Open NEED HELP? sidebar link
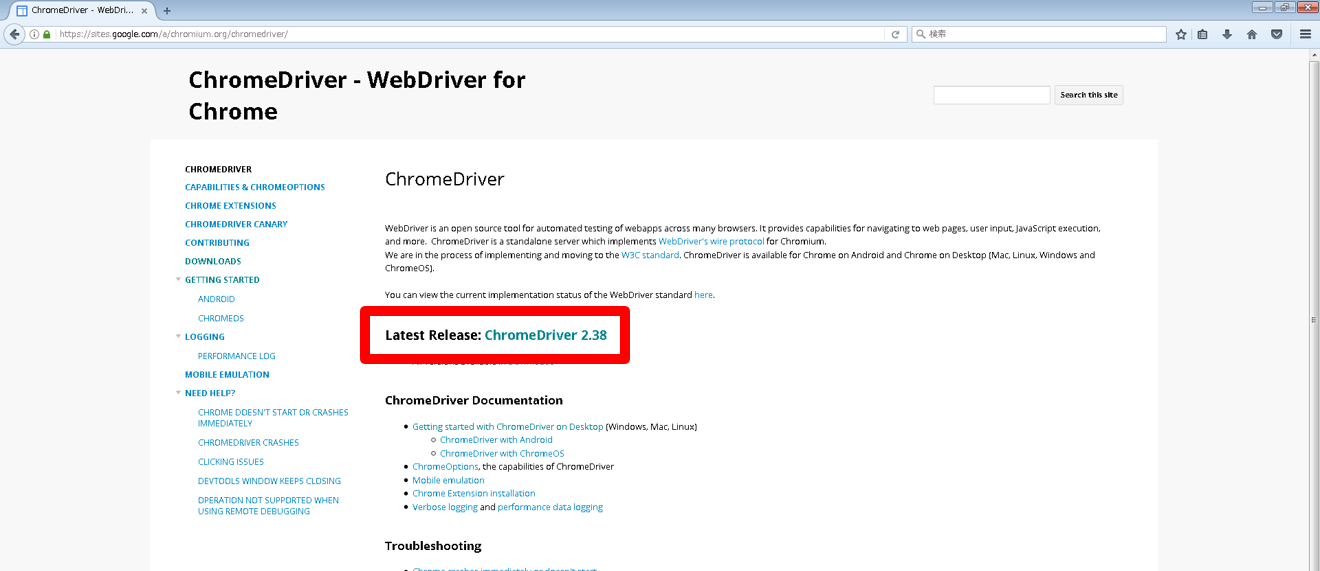 [x=210, y=393]
